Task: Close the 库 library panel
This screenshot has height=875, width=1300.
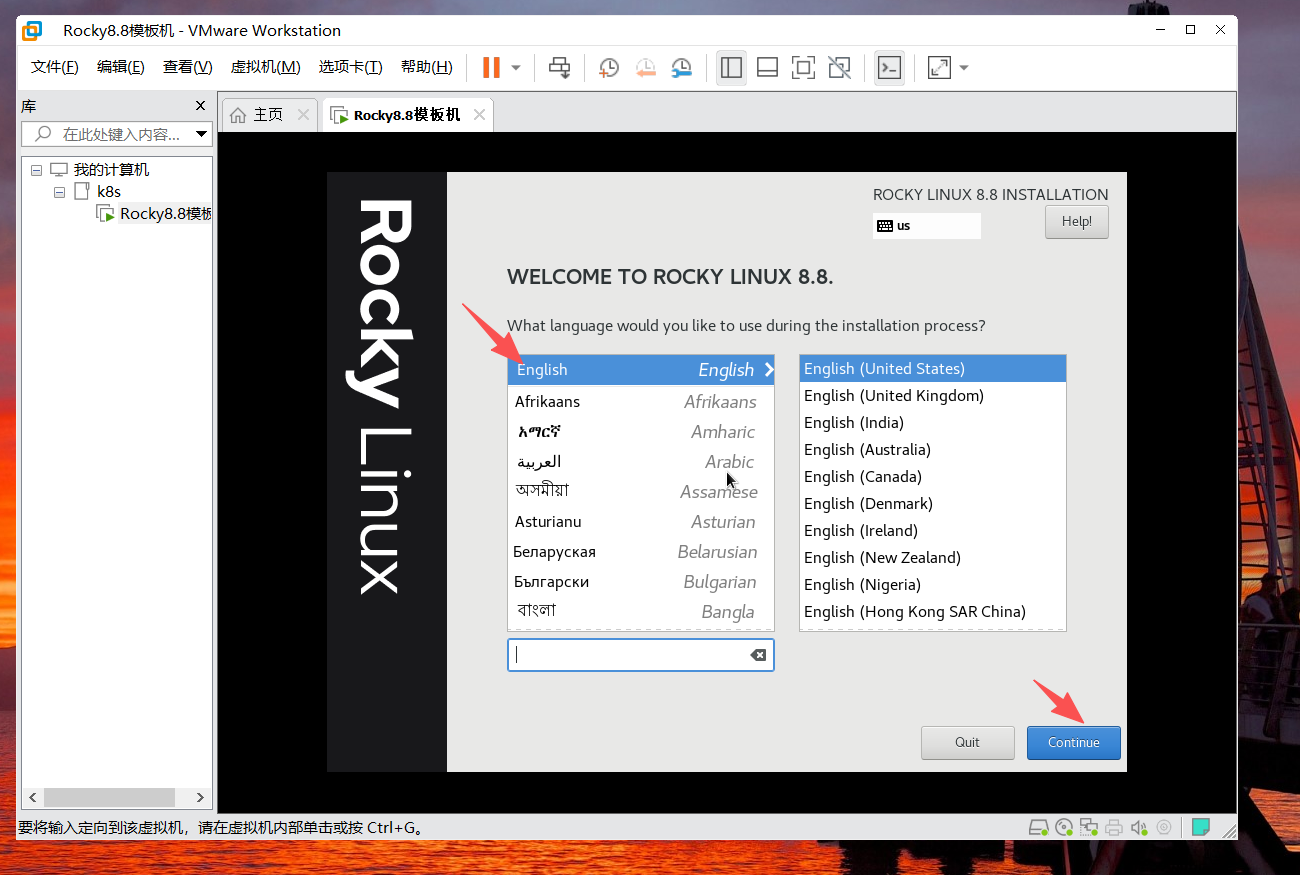Action: point(200,105)
